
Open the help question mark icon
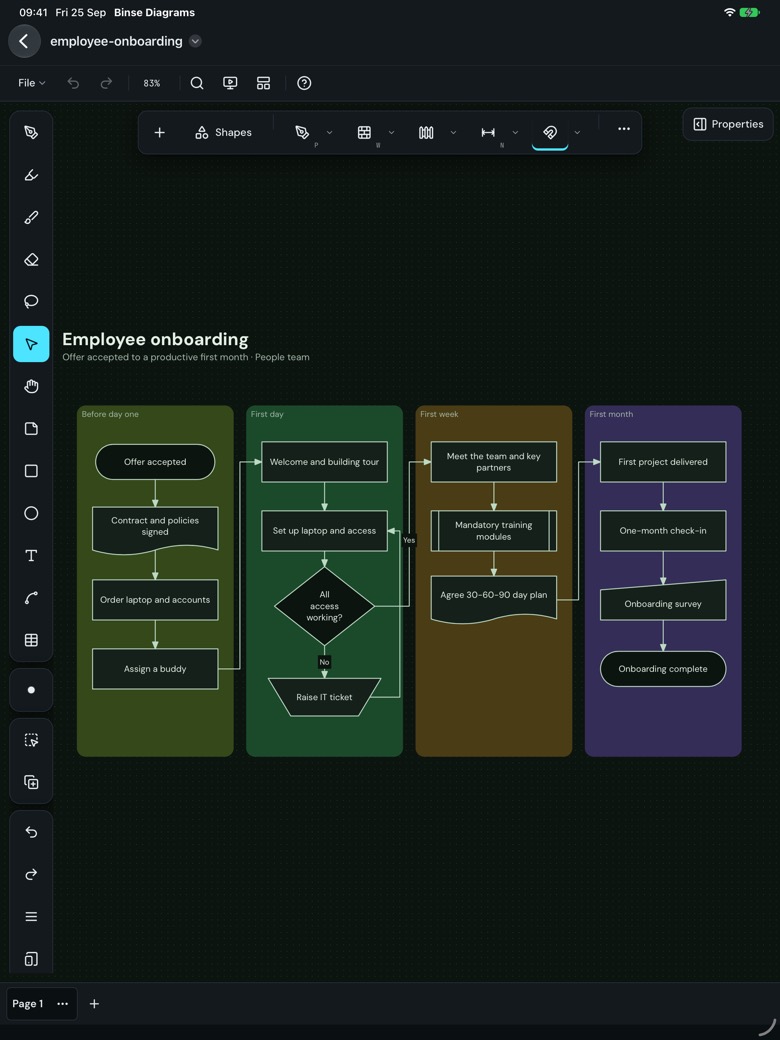click(x=304, y=83)
